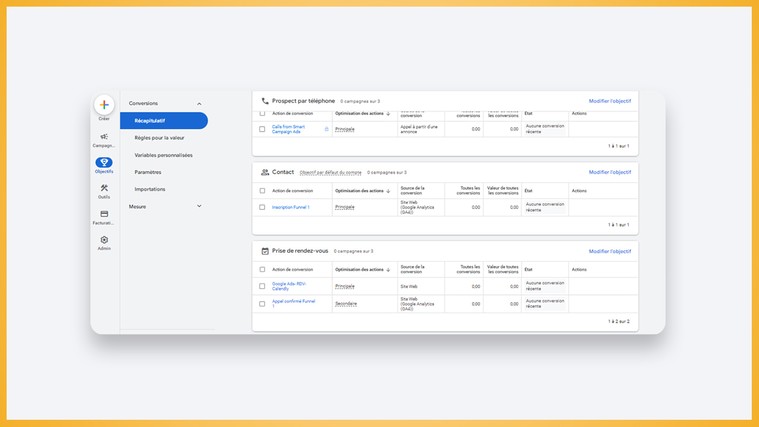Sort Contact table by Optimisation des actions arrow

(x=388, y=191)
